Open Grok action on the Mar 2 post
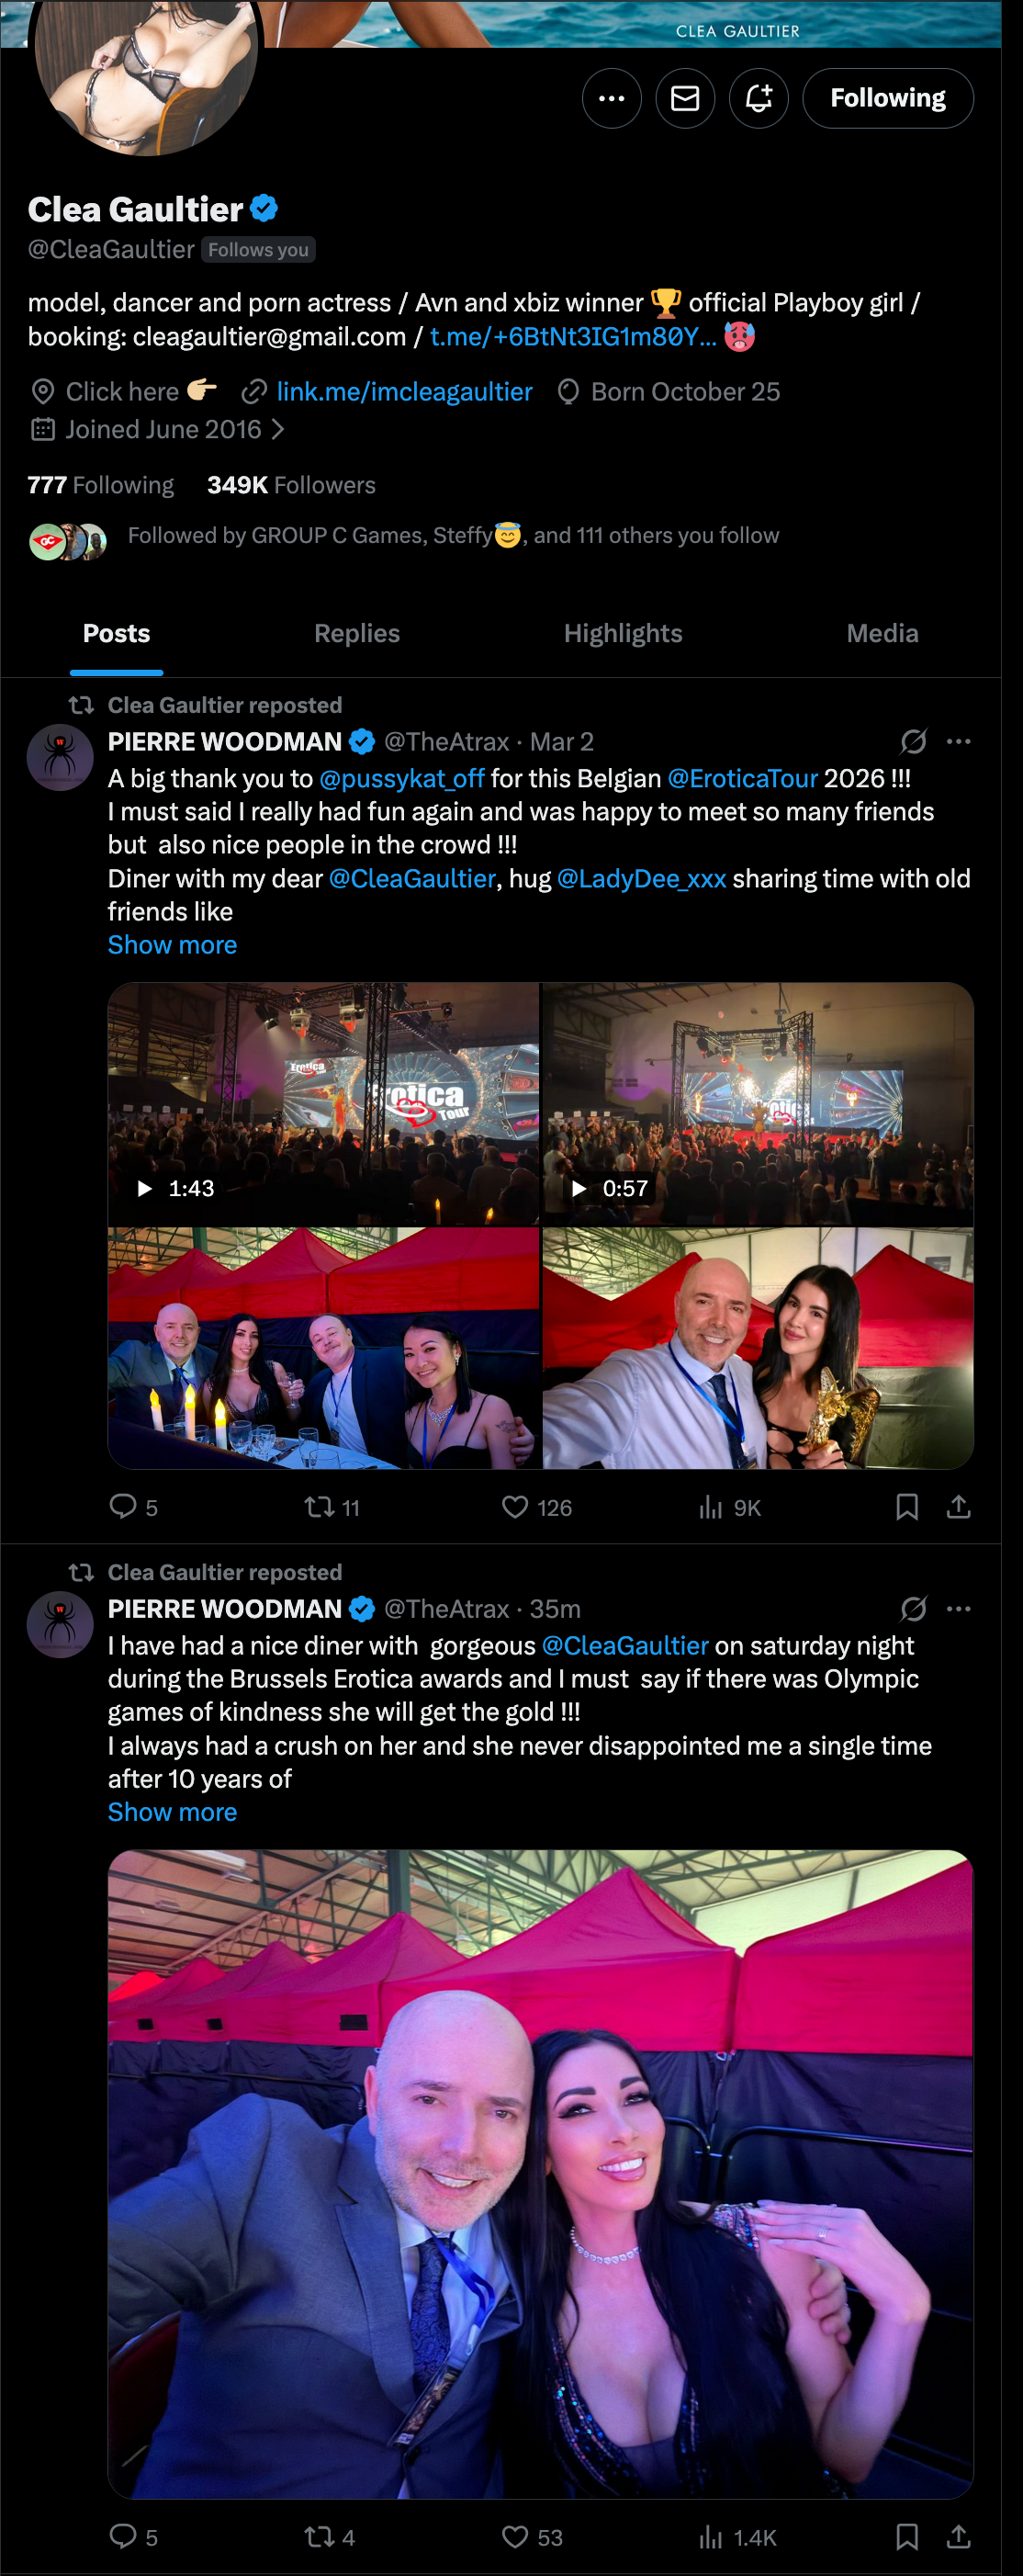 [x=913, y=741]
